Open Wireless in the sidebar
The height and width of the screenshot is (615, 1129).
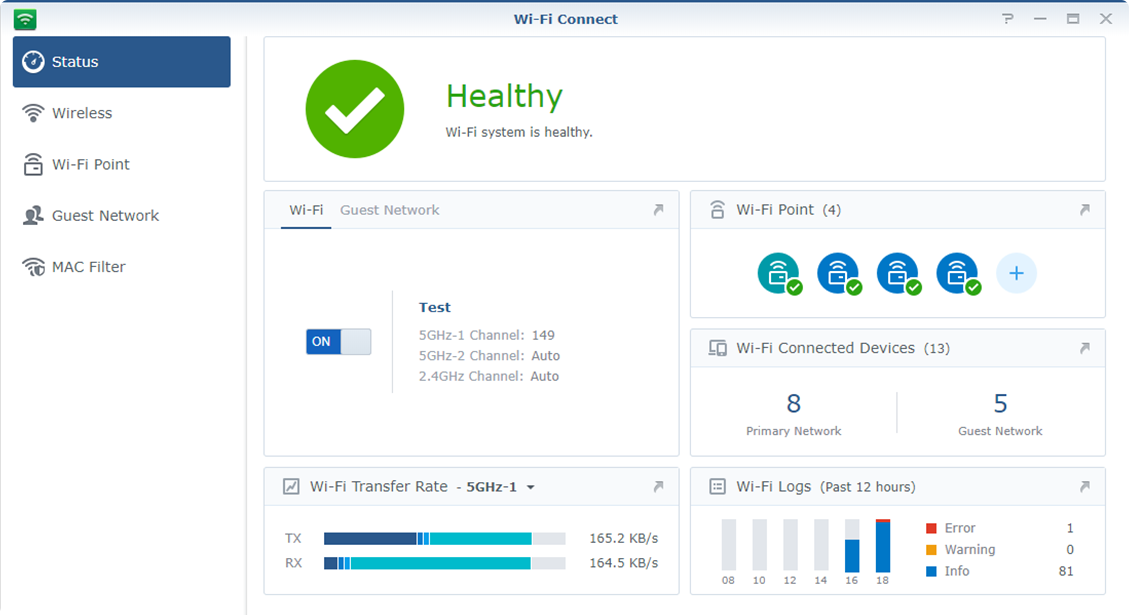(82, 113)
